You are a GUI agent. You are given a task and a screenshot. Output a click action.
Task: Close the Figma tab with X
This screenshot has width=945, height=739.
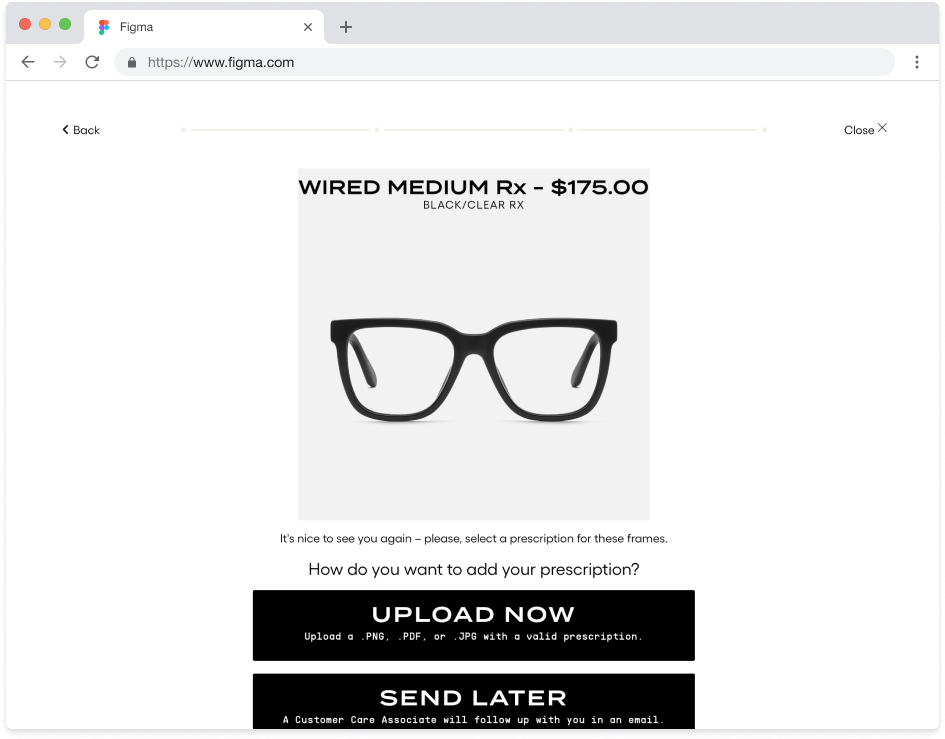[x=308, y=27]
